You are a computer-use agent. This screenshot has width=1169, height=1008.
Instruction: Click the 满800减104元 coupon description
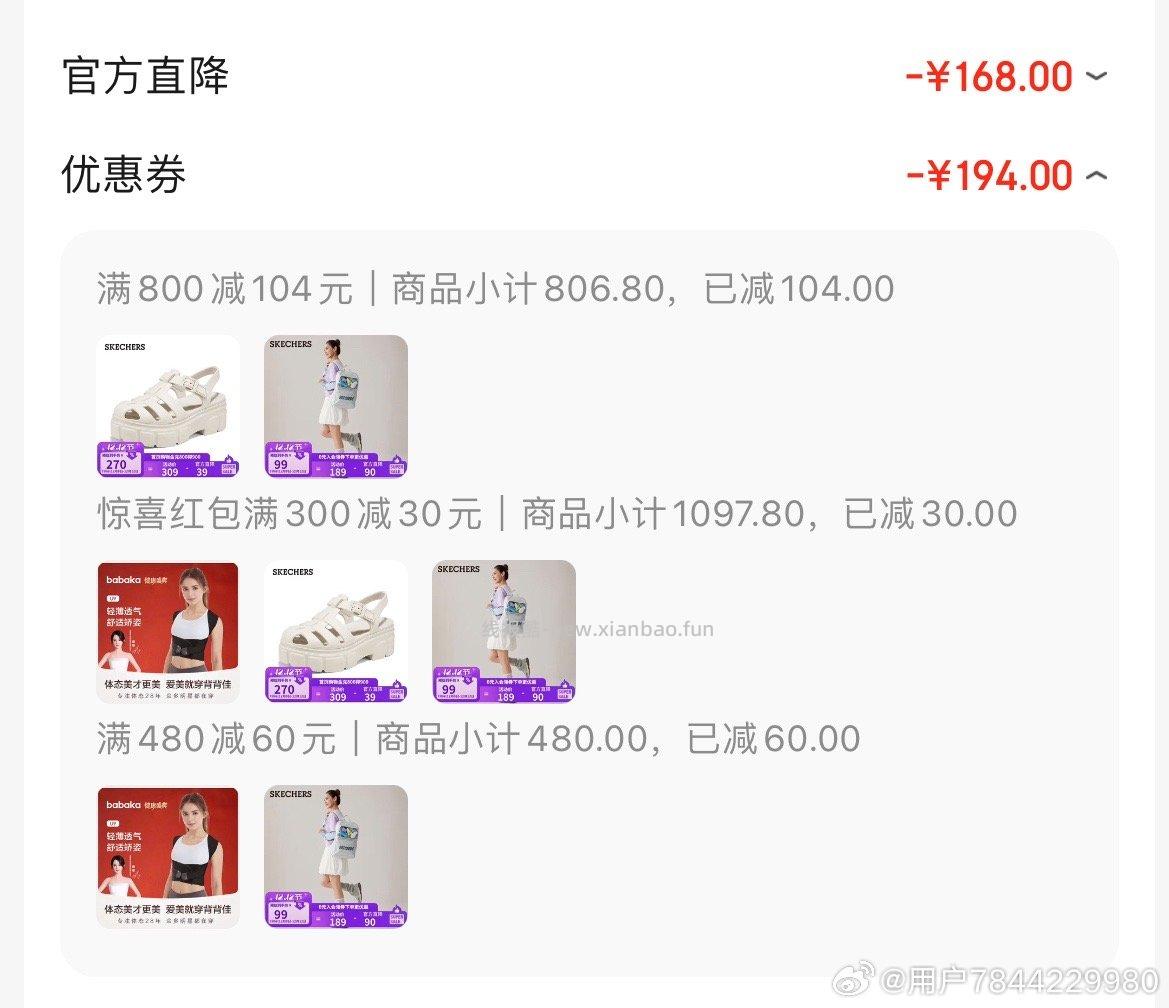pyautogui.click(x=224, y=289)
